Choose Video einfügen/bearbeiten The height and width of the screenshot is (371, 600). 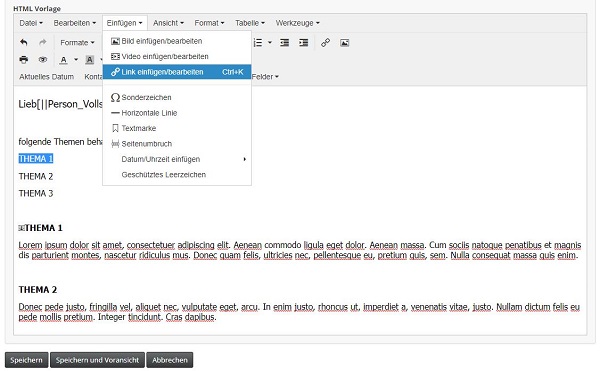(177, 56)
